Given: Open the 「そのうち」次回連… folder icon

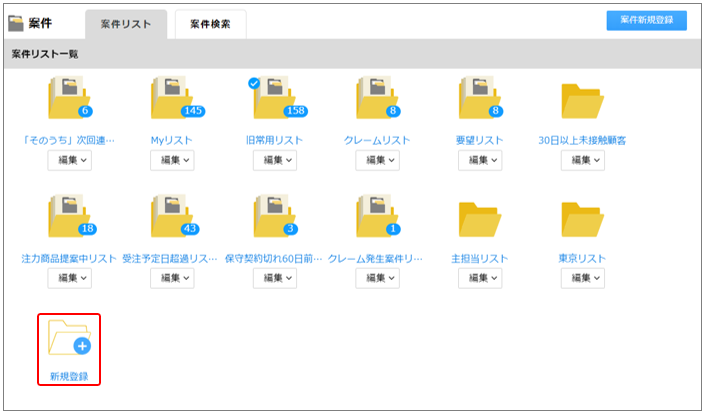Looking at the screenshot, I should coord(70,97).
